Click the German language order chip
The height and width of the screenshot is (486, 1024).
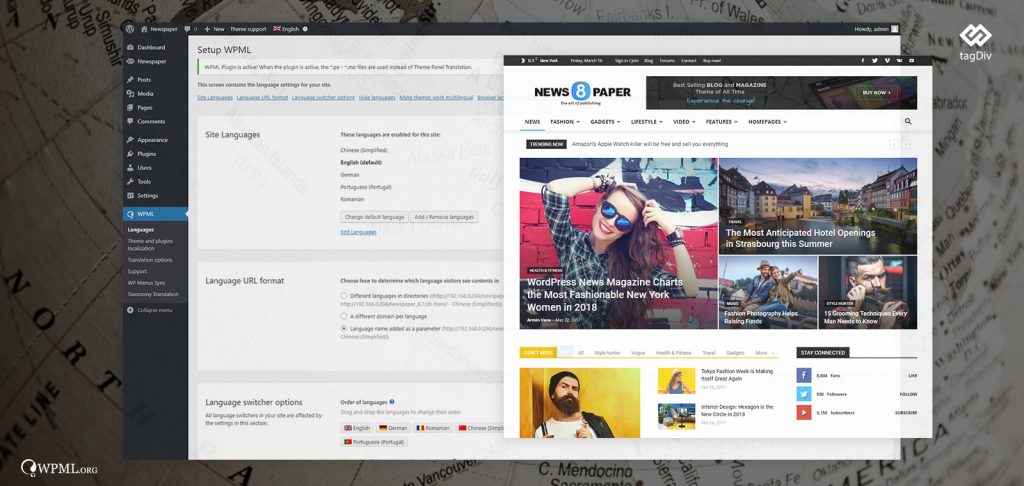(393, 428)
